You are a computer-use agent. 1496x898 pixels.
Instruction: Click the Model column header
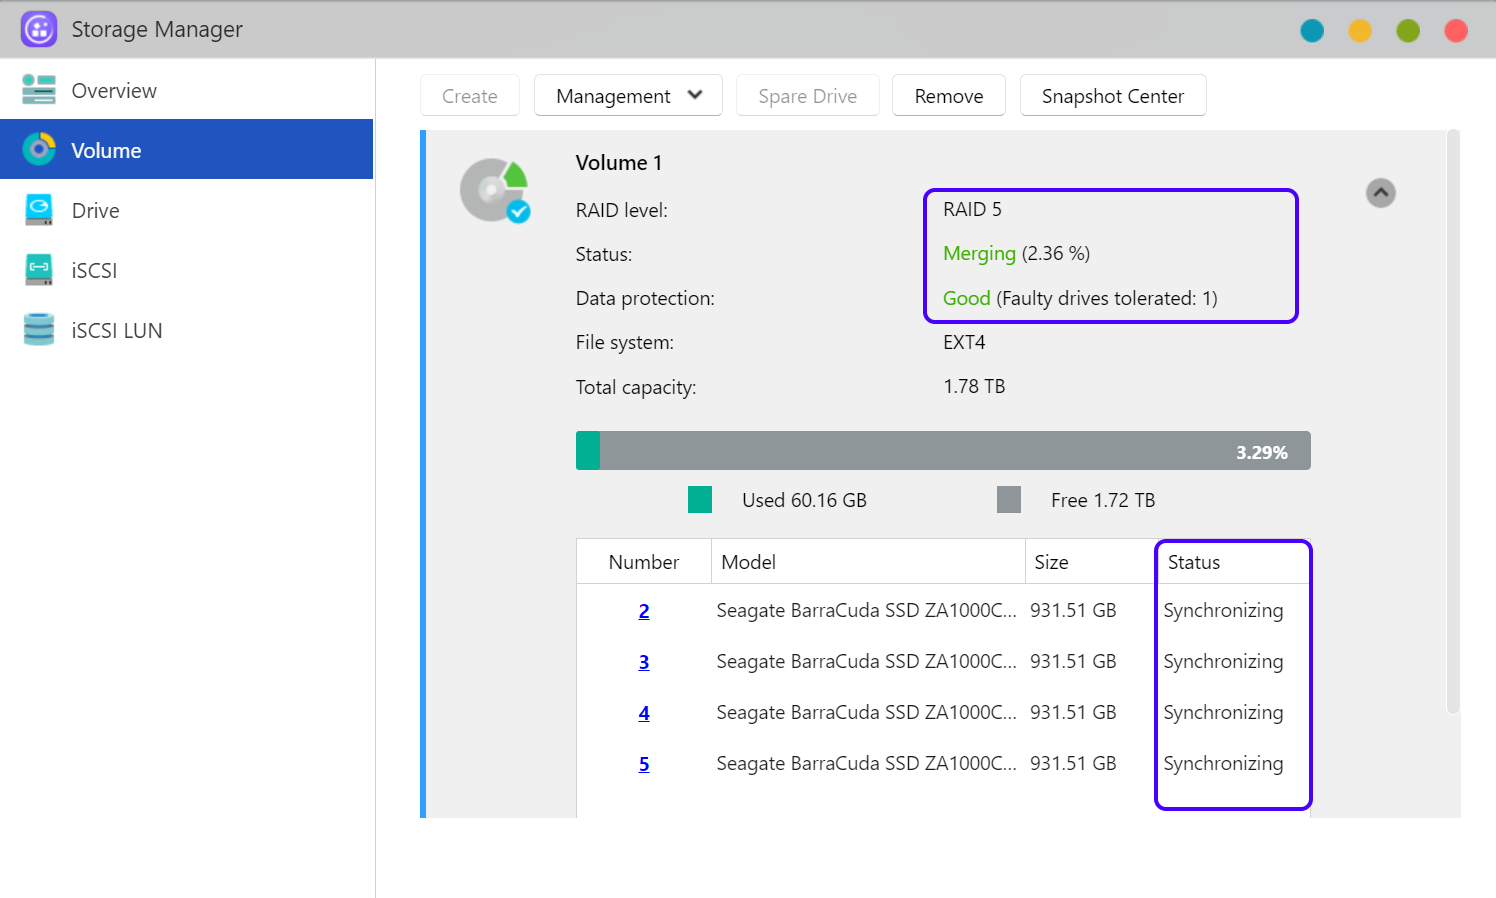[749, 562]
